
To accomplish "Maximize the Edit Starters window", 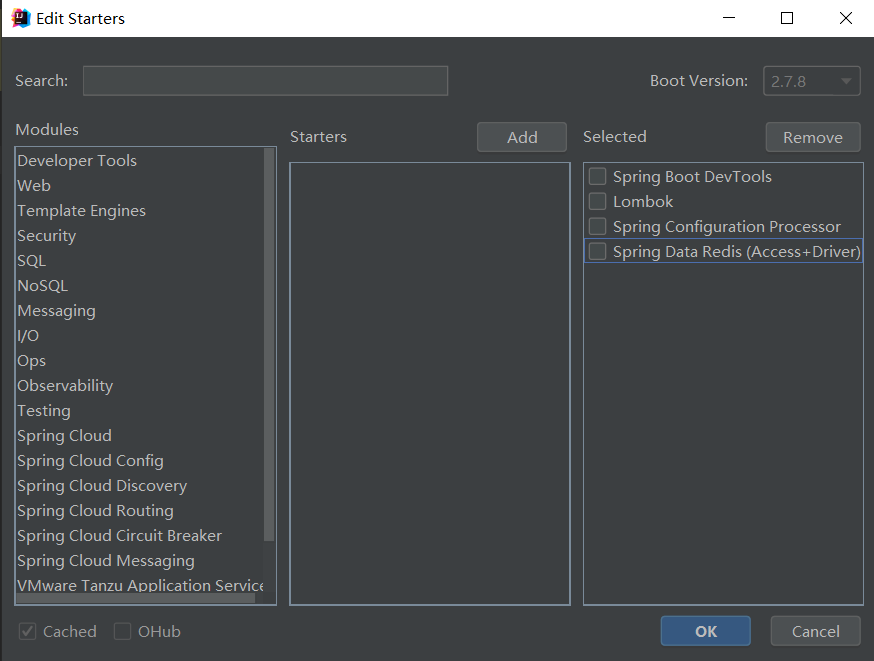I will 786,18.
